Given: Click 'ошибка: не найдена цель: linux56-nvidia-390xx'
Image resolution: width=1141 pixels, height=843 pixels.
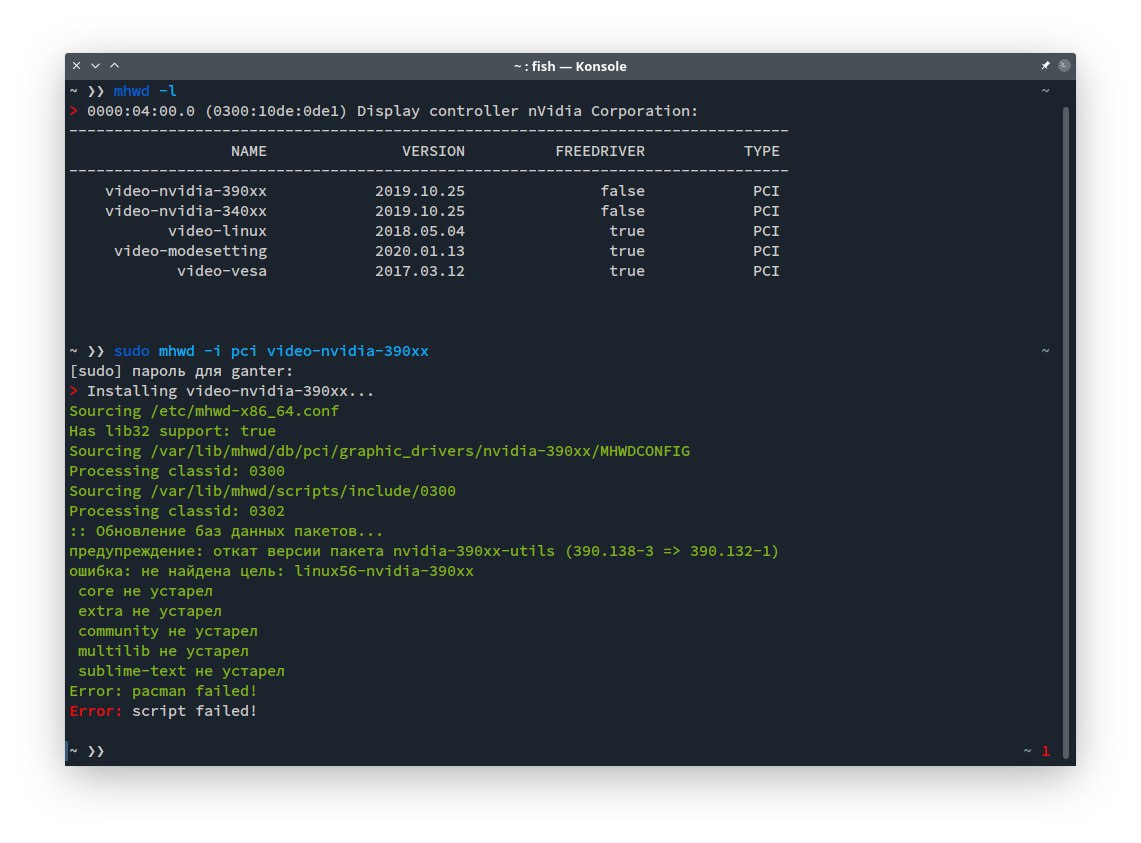Looking at the screenshot, I should pos(271,571).
